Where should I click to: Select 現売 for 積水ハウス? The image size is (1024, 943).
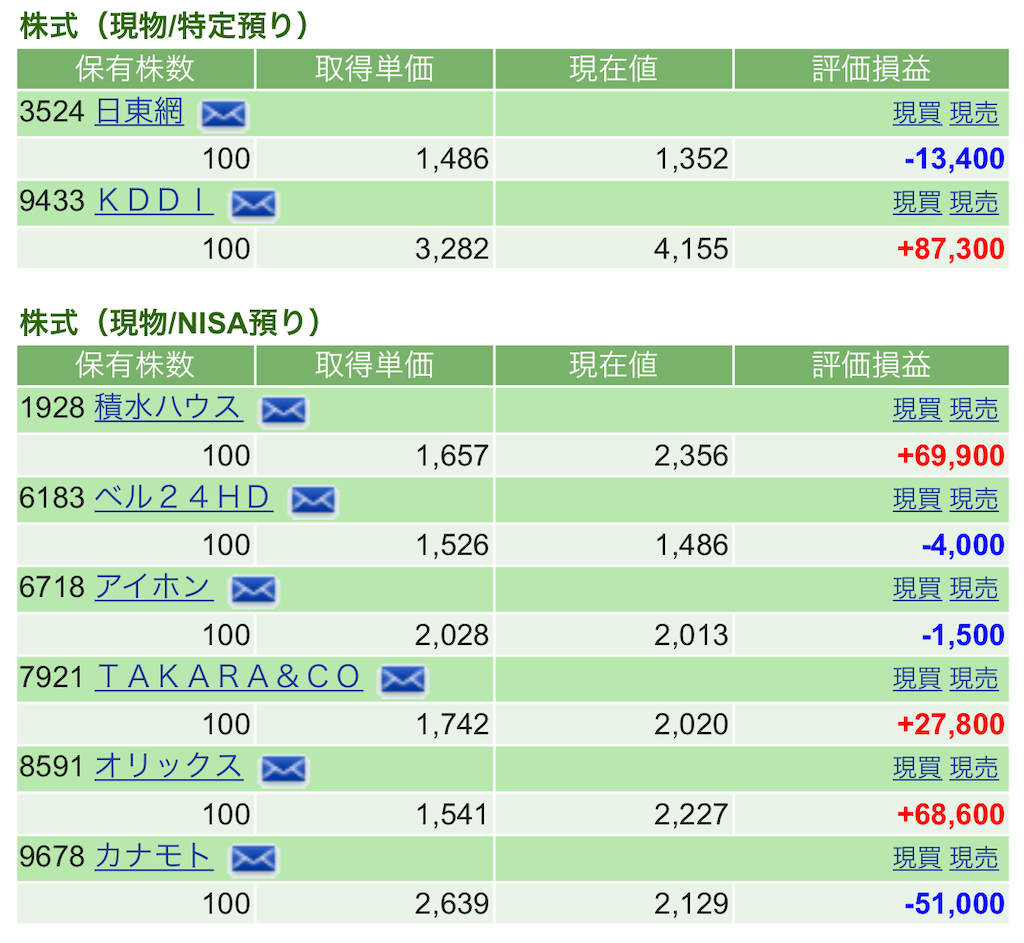tap(974, 410)
